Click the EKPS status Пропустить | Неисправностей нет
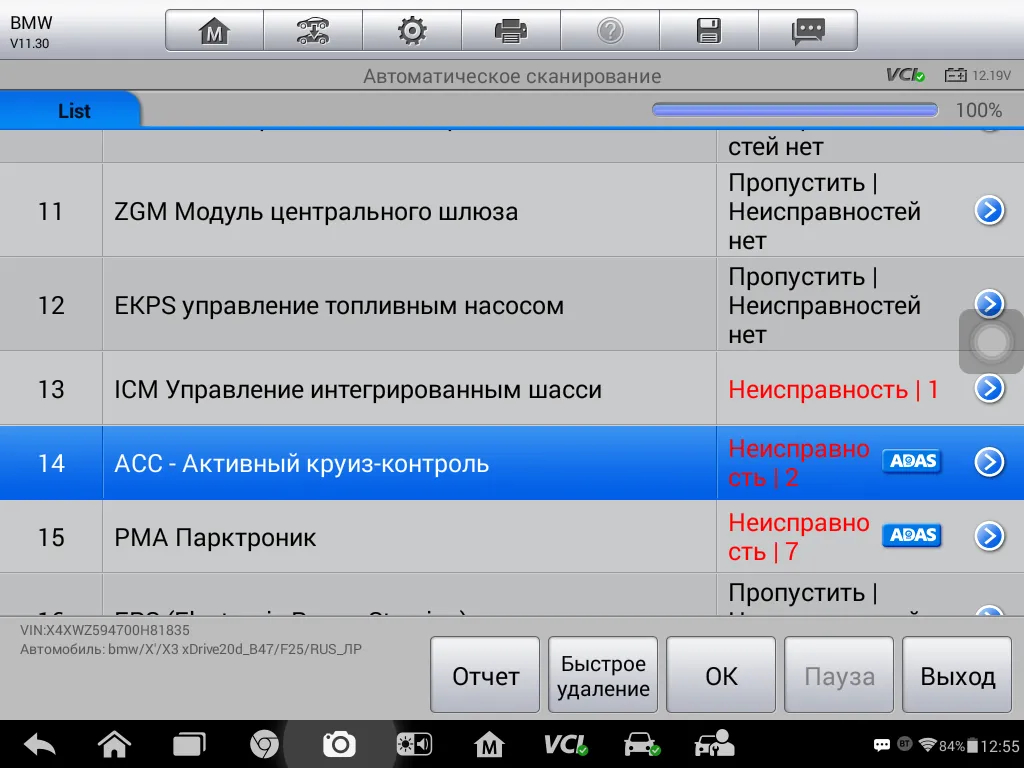The width and height of the screenshot is (1024, 768). [824, 306]
